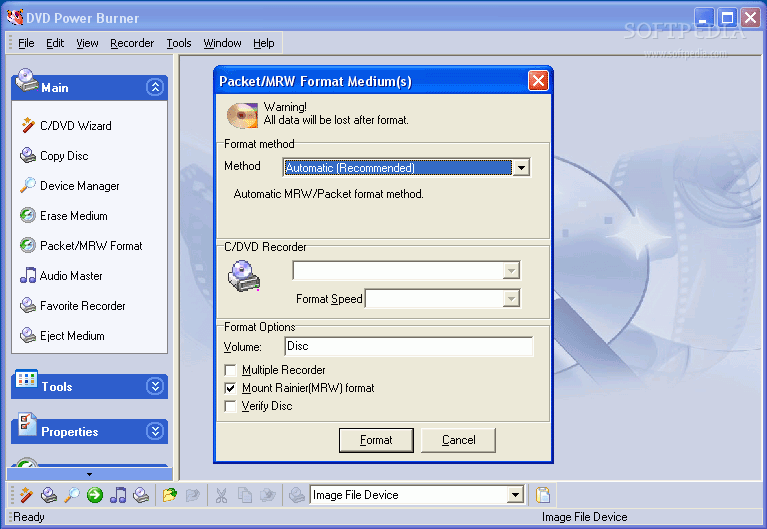Open the Help menu
Image resolution: width=767 pixels, height=529 pixels.
pos(263,43)
